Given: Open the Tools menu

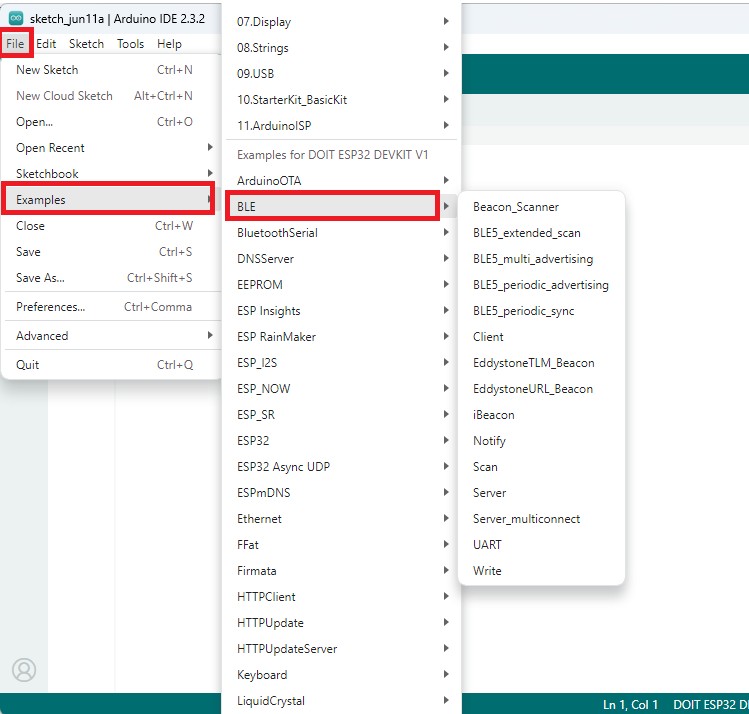Looking at the screenshot, I should click(x=130, y=44).
